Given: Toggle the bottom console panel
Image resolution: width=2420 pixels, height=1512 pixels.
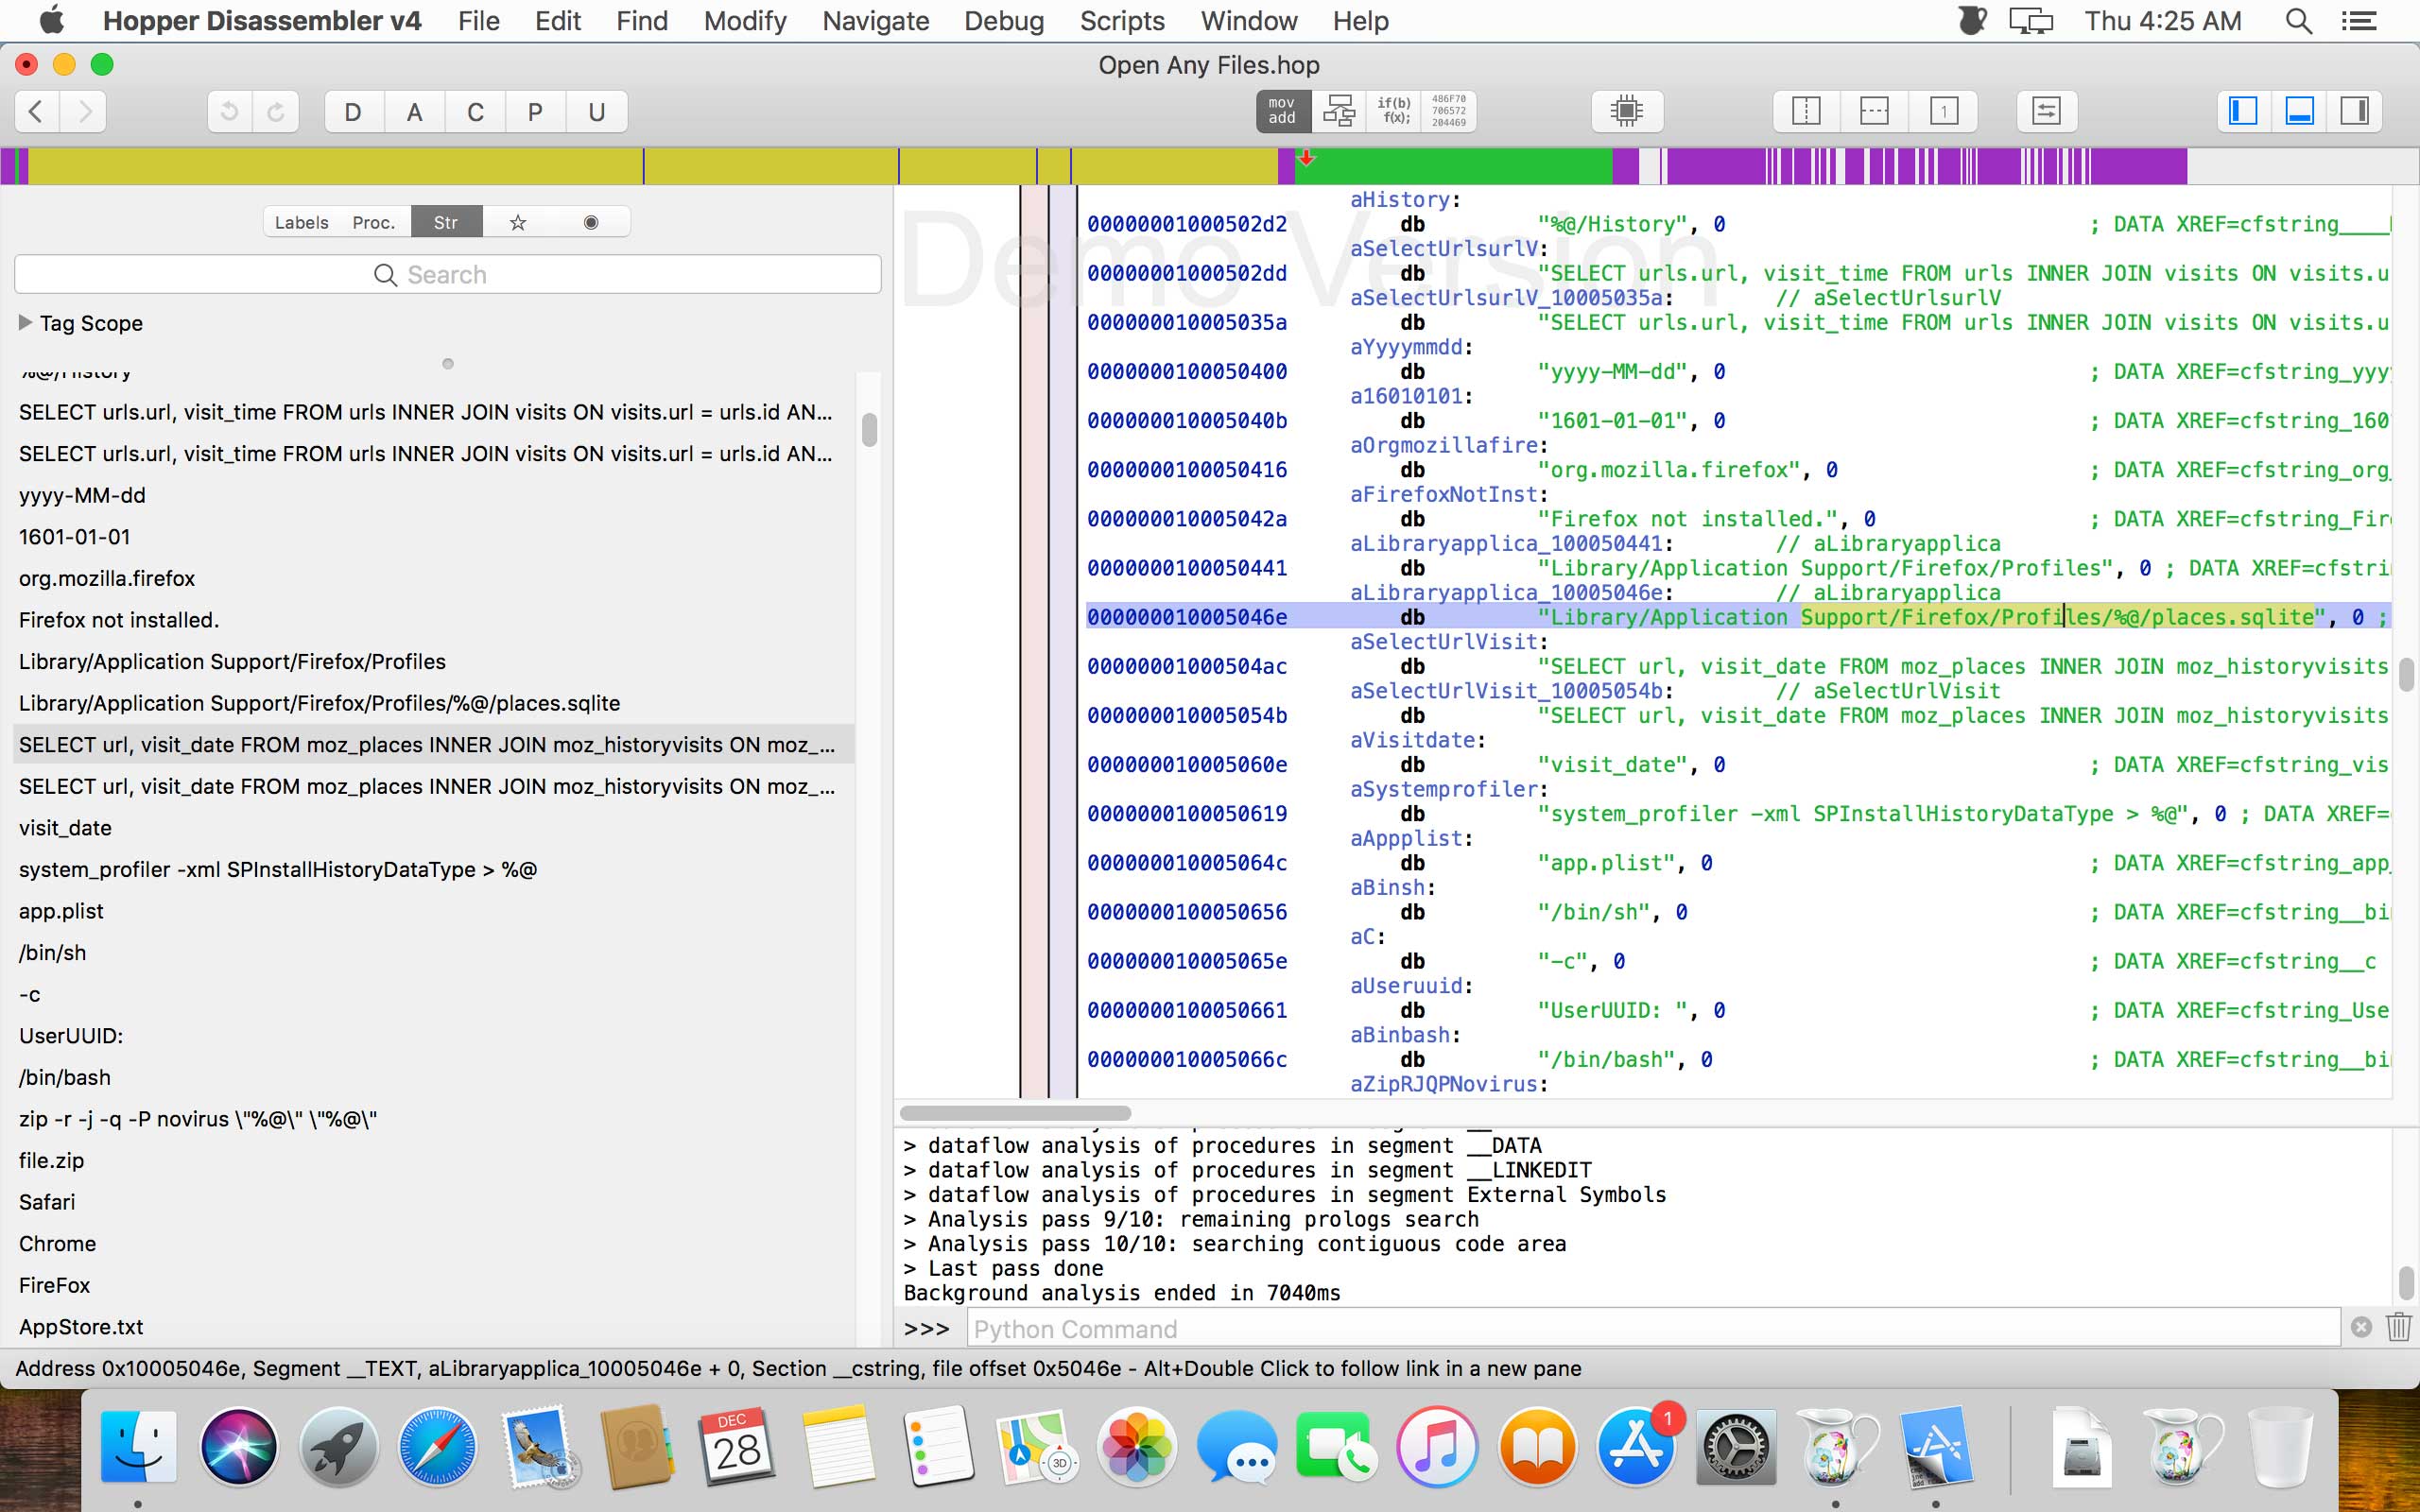Looking at the screenshot, I should [2299, 111].
